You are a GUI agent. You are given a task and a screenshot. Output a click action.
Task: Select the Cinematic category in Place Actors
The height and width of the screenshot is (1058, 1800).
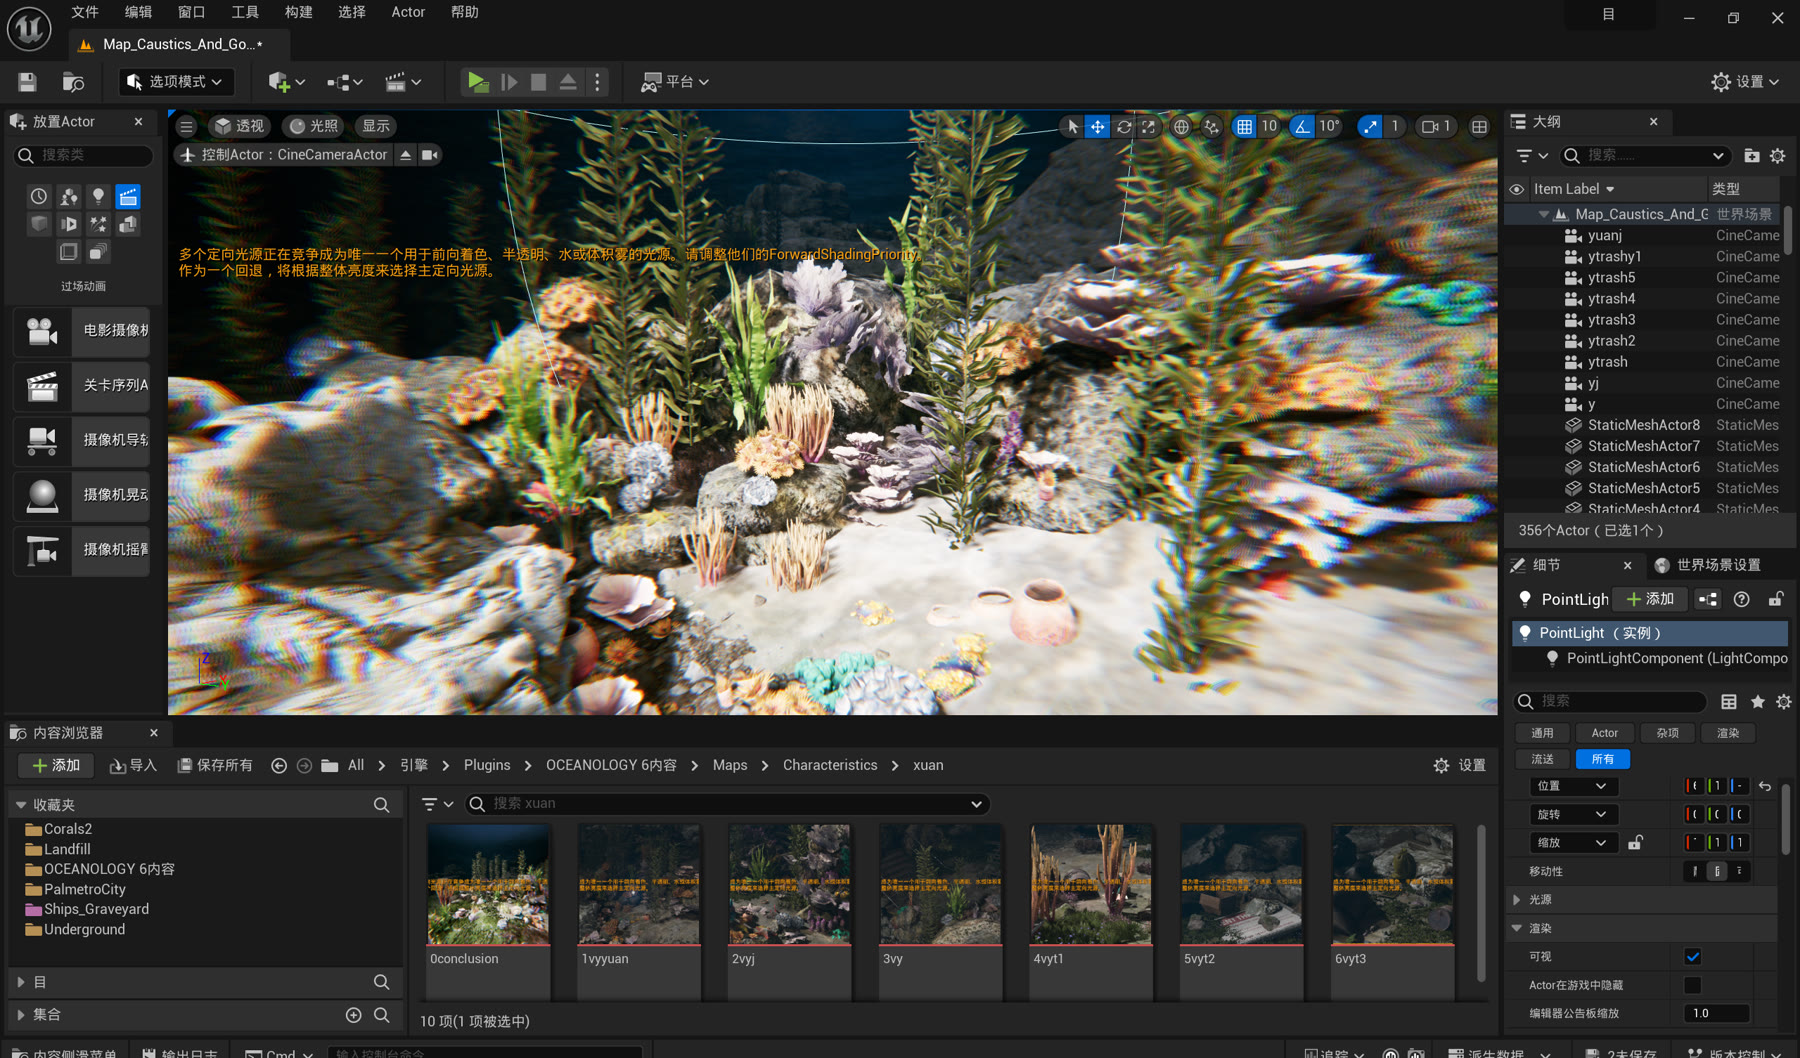coord(128,197)
